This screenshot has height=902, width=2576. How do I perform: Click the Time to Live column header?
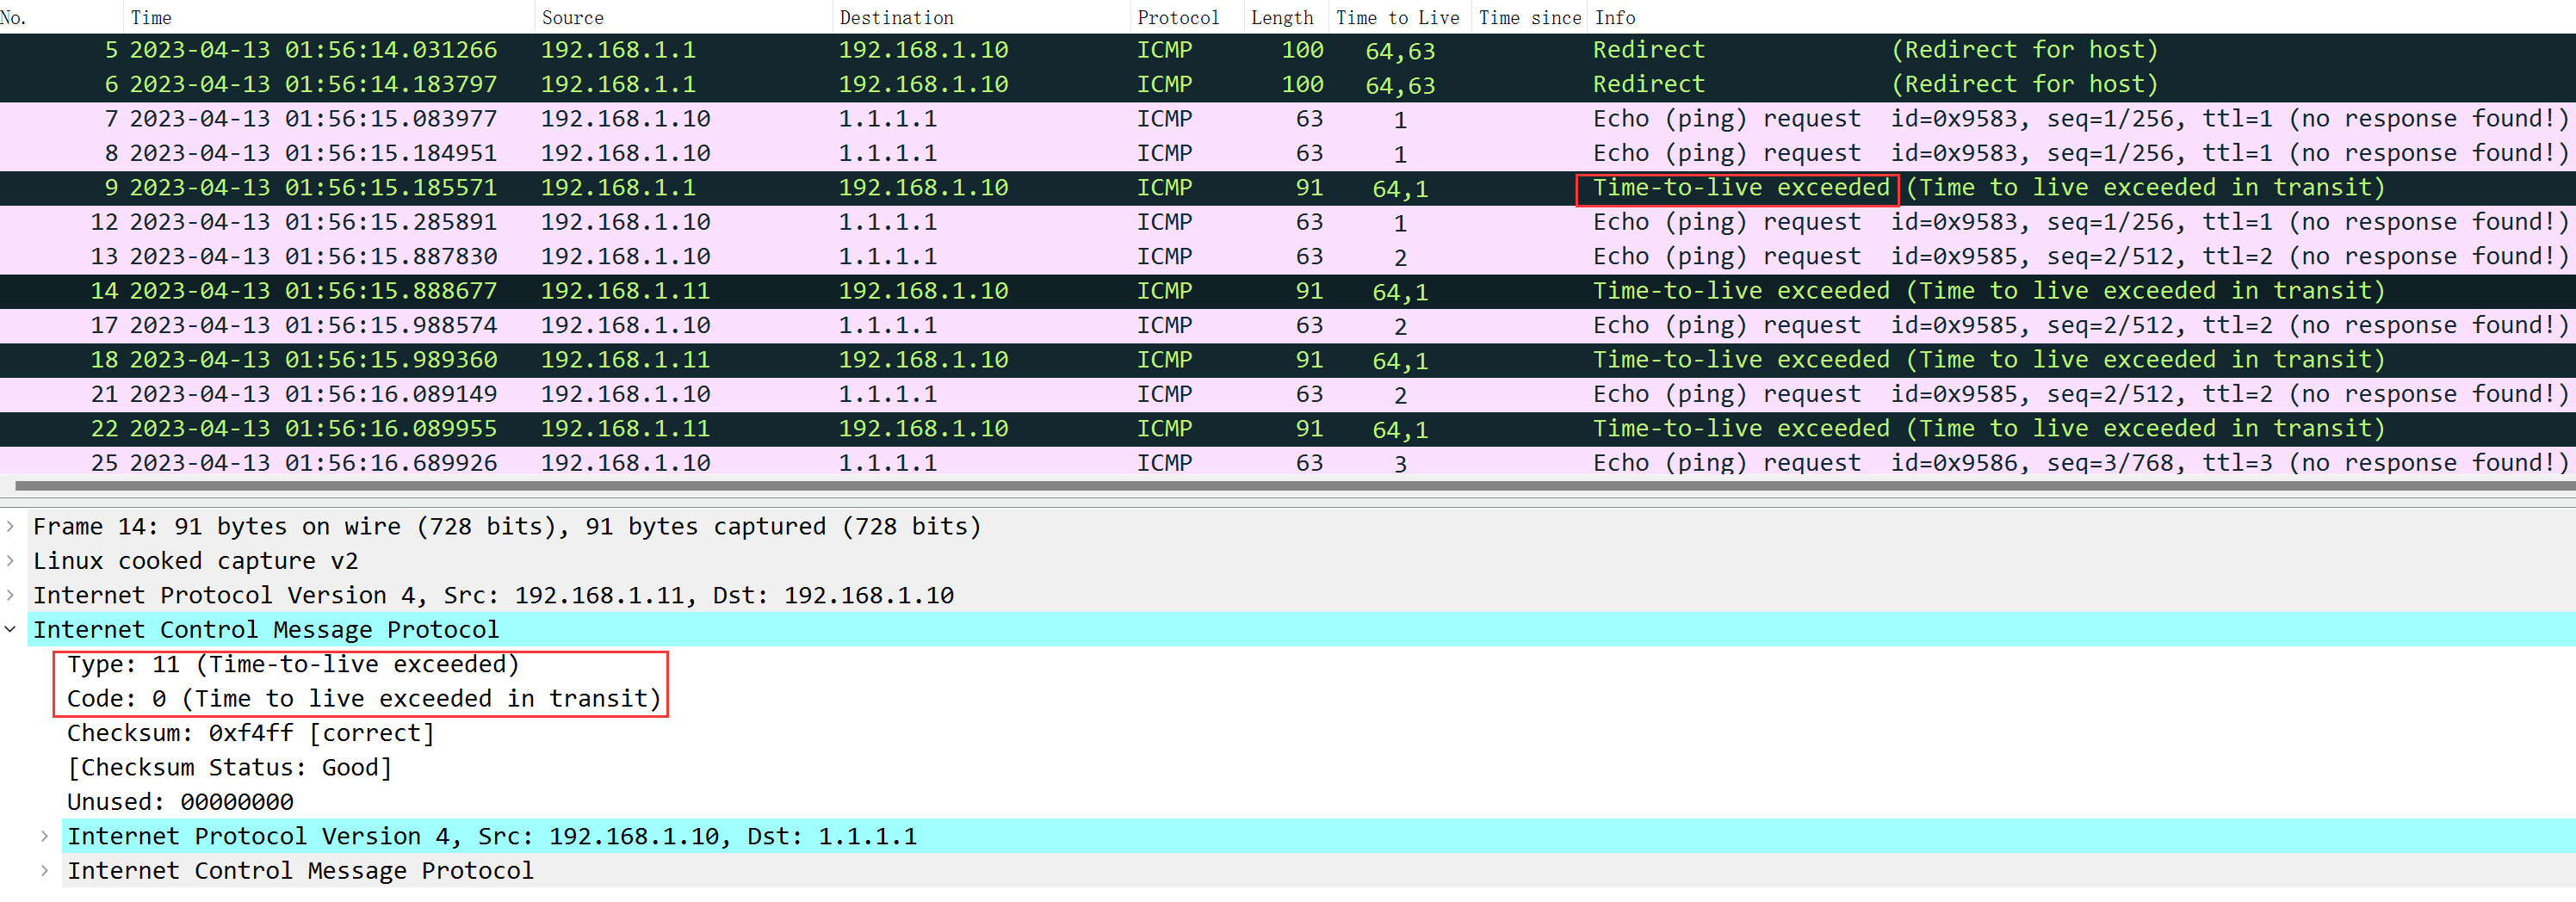coord(1400,17)
